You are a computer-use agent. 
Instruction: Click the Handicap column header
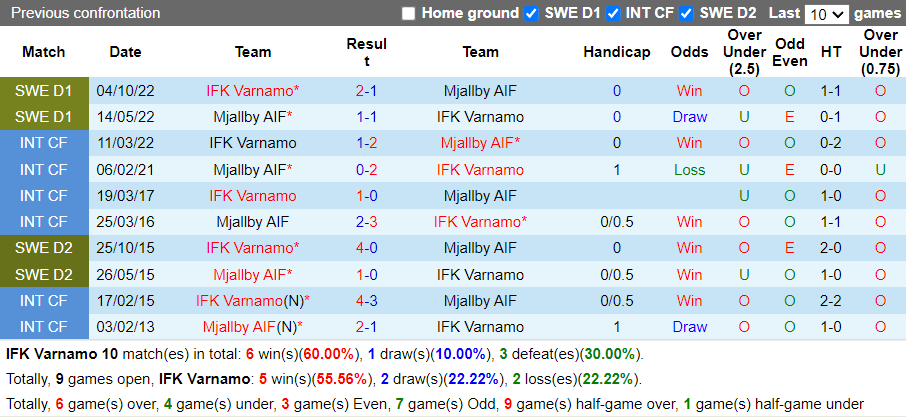[x=616, y=52]
